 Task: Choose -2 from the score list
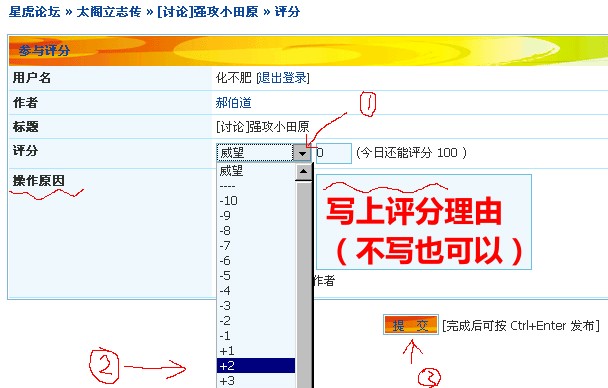(x=256, y=321)
